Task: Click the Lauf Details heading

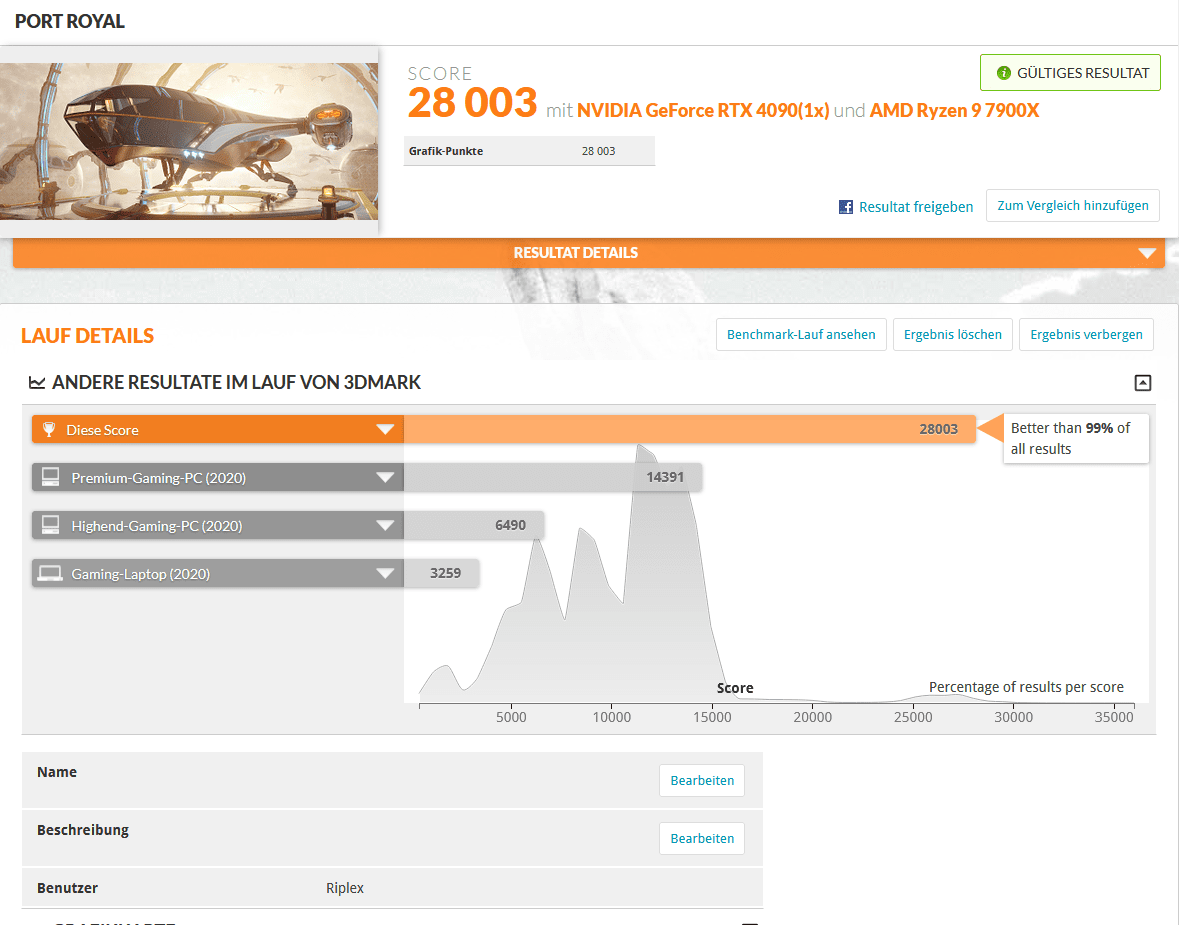Action: 87,335
